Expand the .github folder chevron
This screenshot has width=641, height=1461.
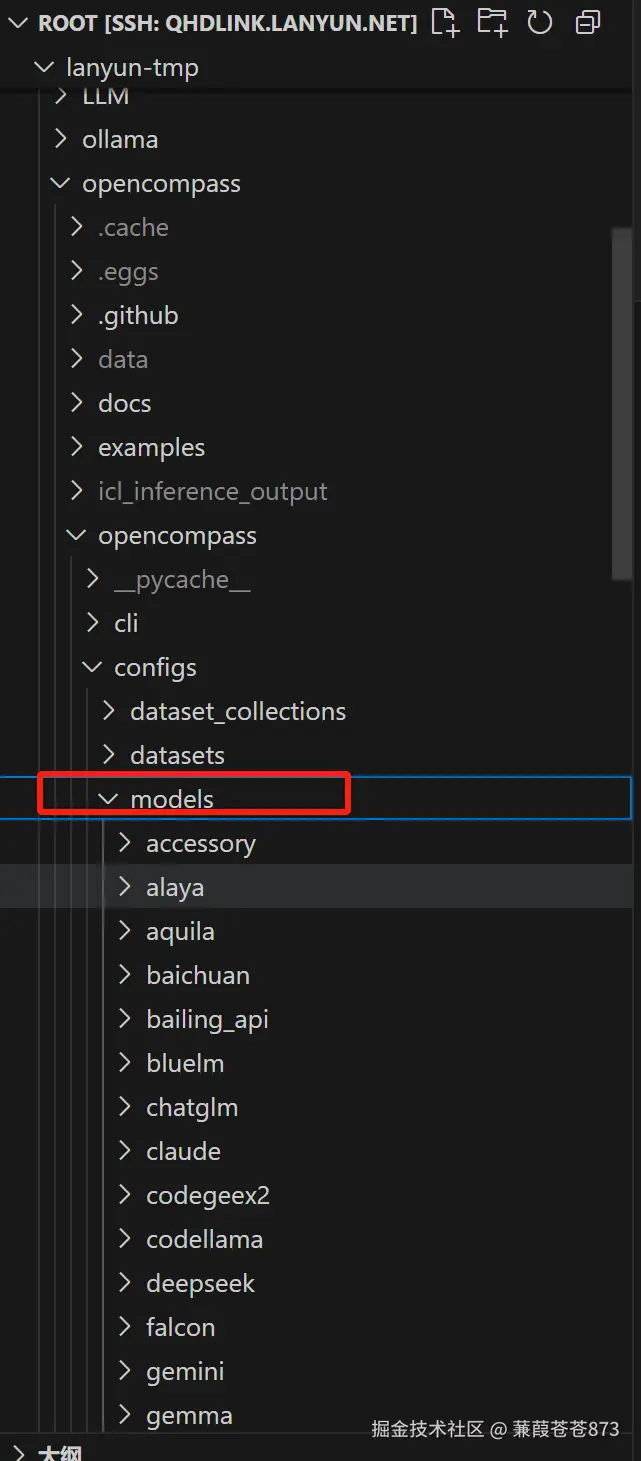click(x=76, y=315)
